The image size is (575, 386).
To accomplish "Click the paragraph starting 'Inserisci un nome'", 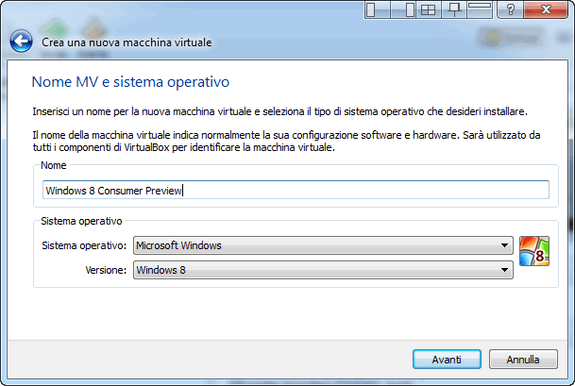I will [x=280, y=111].
